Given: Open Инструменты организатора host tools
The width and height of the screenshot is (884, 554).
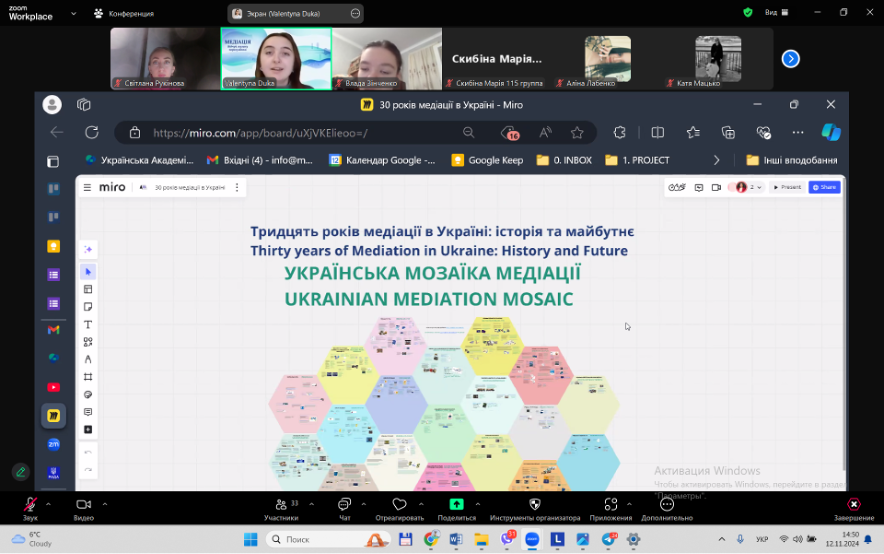Looking at the screenshot, I should (x=534, y=508).
